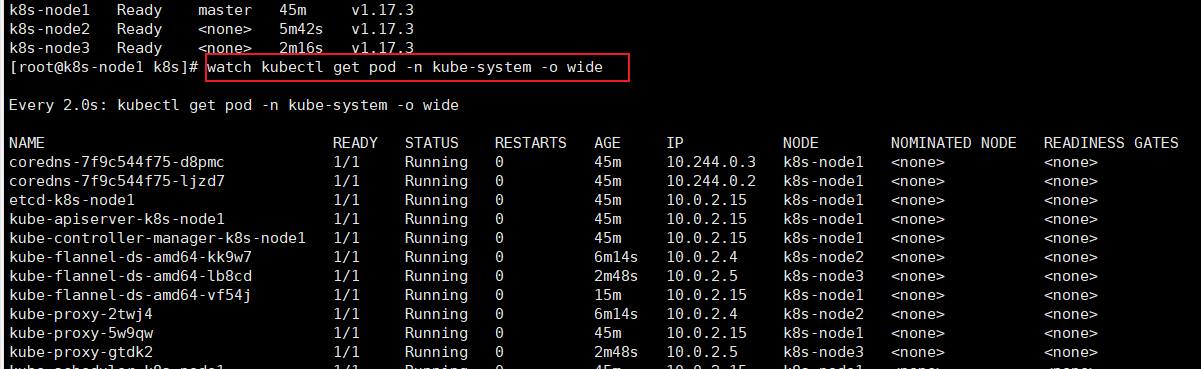Click the IP column header
Screen dimensions: 1201x369
(x=675, y=143)
